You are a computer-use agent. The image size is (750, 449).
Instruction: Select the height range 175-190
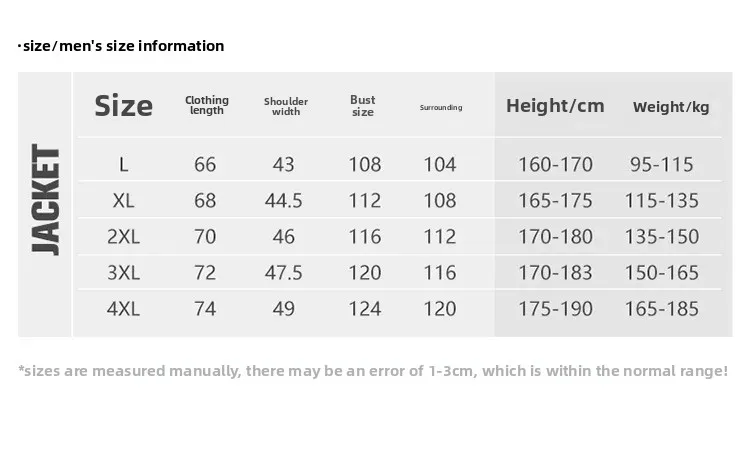click(x=555, y=309)
